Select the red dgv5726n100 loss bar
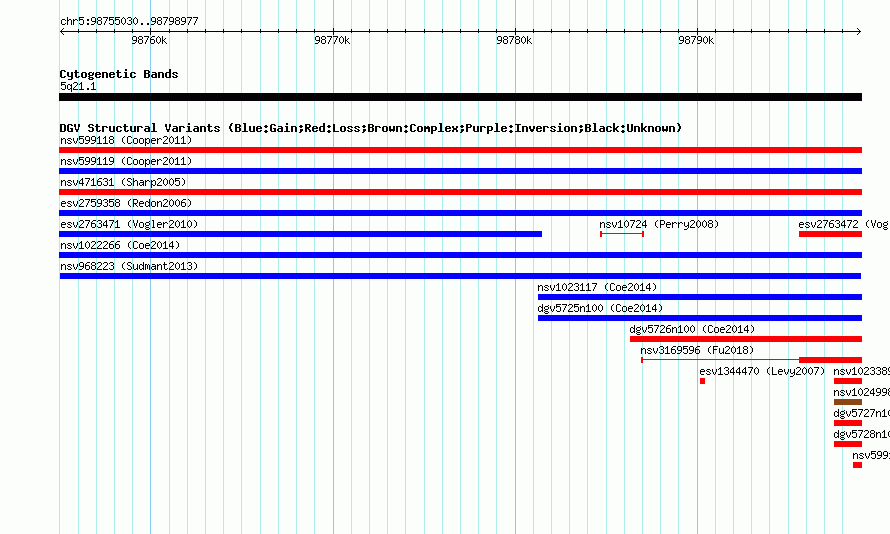 click(746, 339)
